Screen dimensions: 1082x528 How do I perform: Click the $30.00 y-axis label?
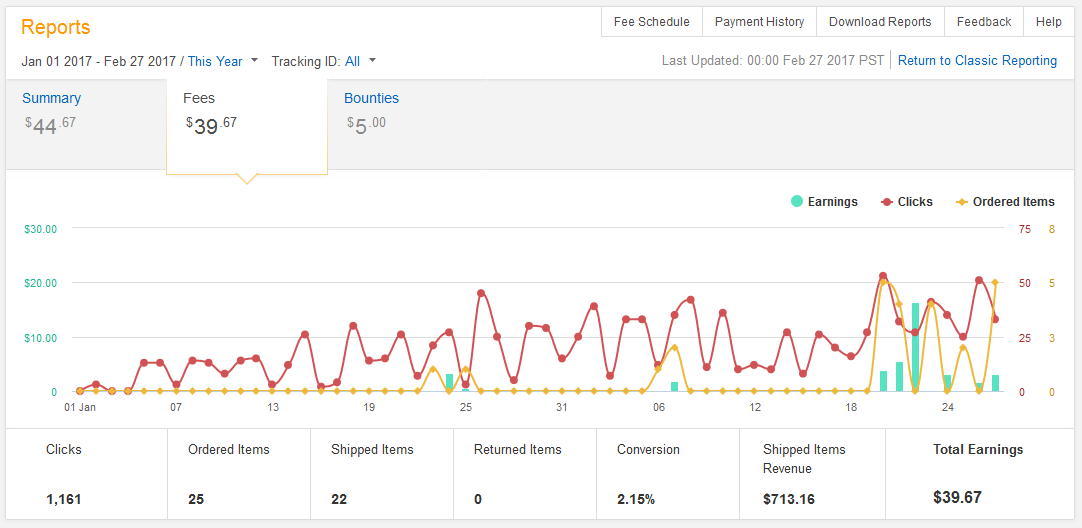coord(41,228)
